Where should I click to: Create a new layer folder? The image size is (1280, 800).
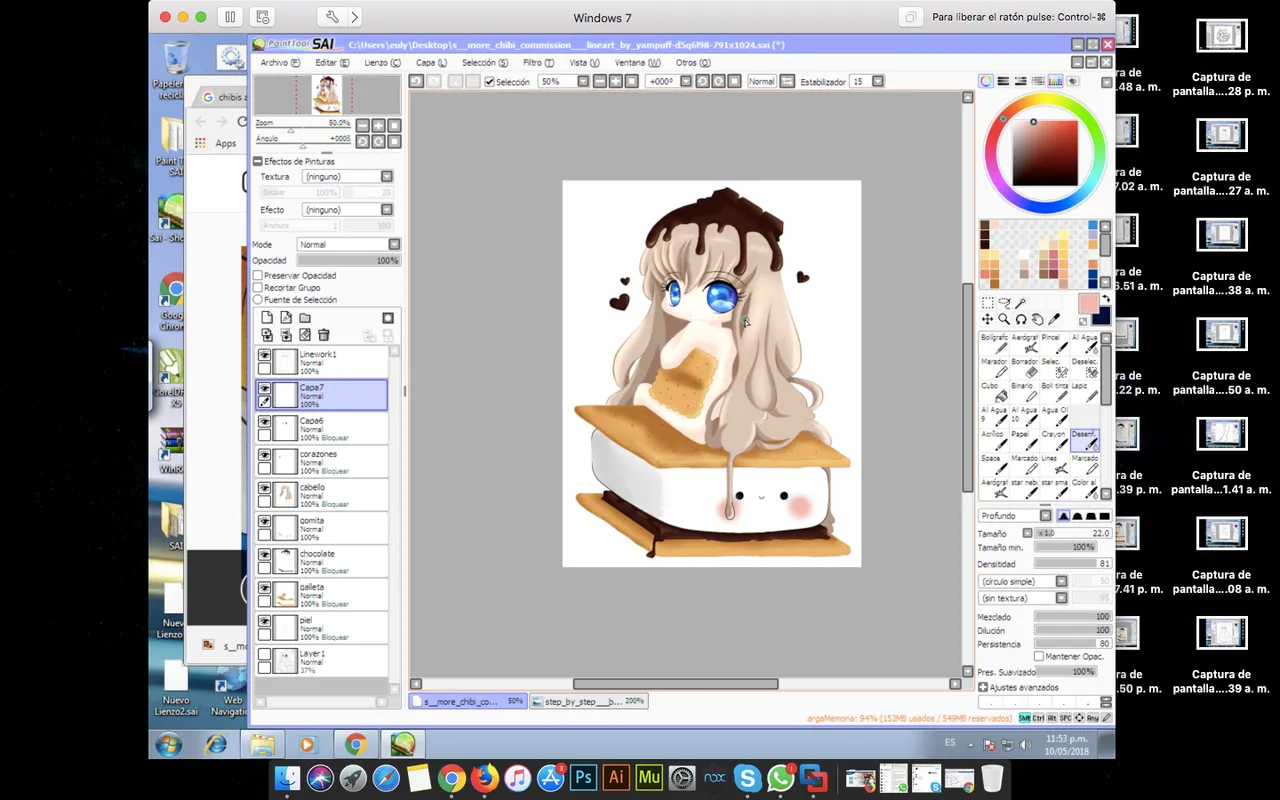tap(305, 318)
